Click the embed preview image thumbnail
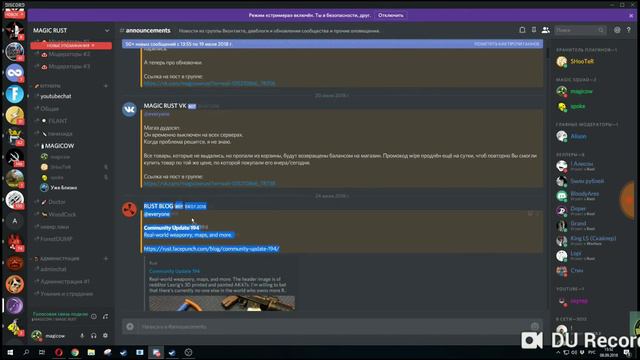 [222, 303]
